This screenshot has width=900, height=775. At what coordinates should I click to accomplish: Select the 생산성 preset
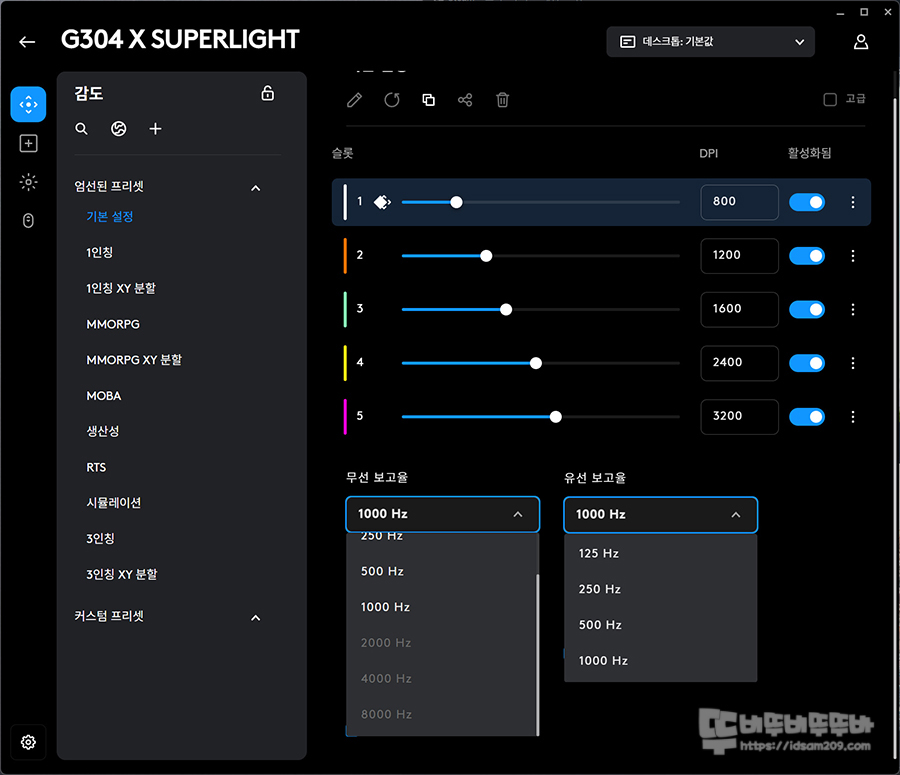(102, 431)
